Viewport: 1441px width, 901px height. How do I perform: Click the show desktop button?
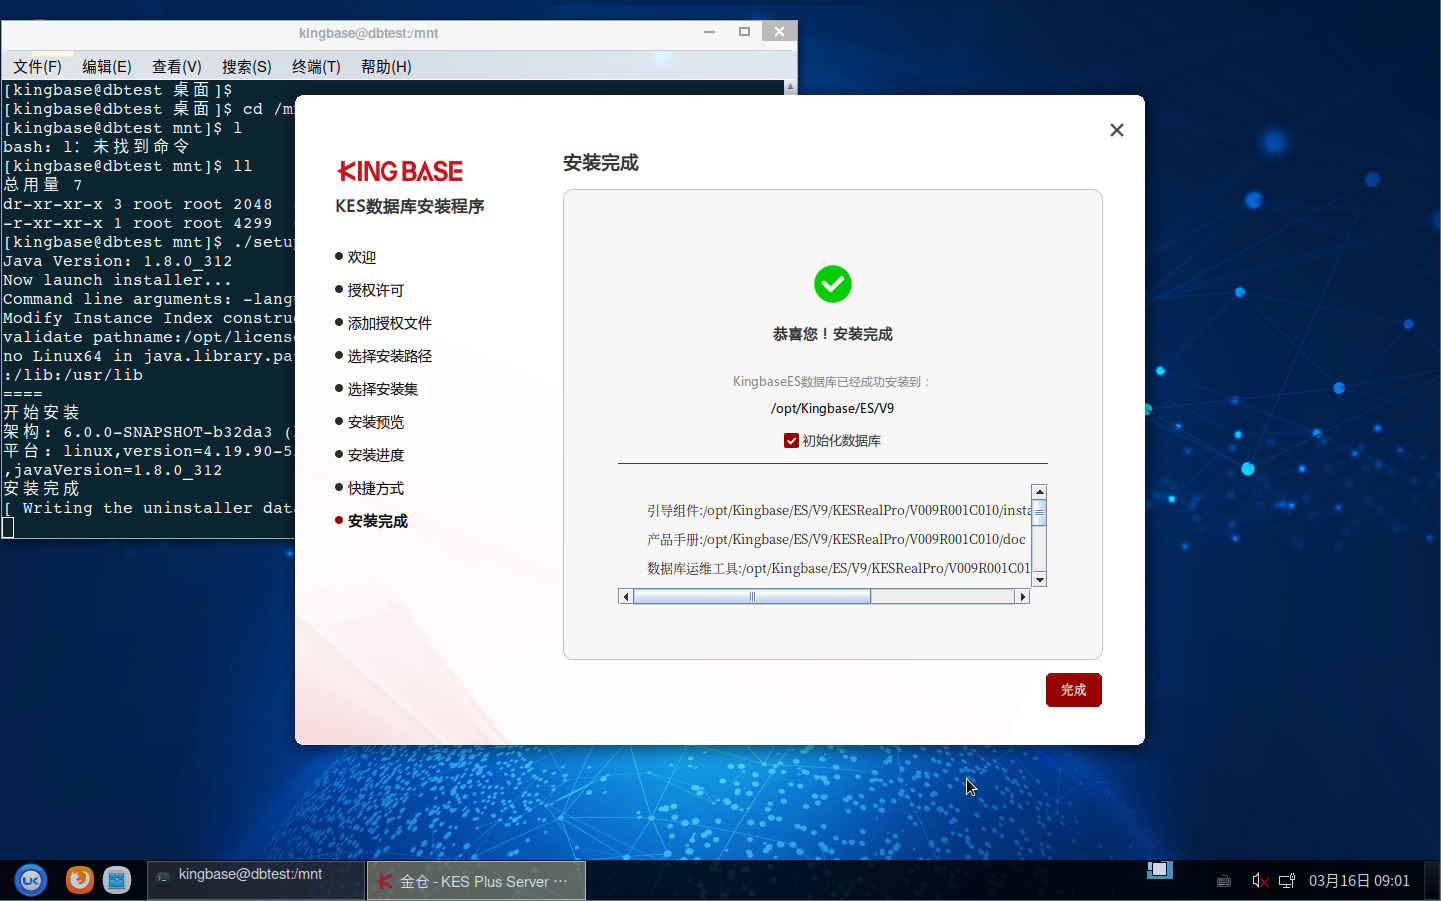[1432, 880]
